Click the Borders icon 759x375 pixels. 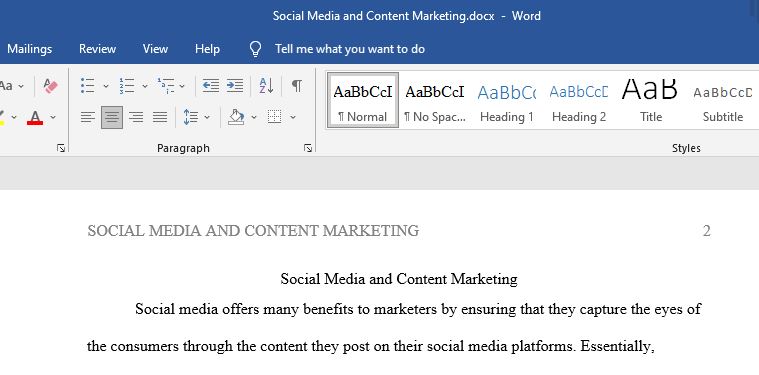point(274,117)
